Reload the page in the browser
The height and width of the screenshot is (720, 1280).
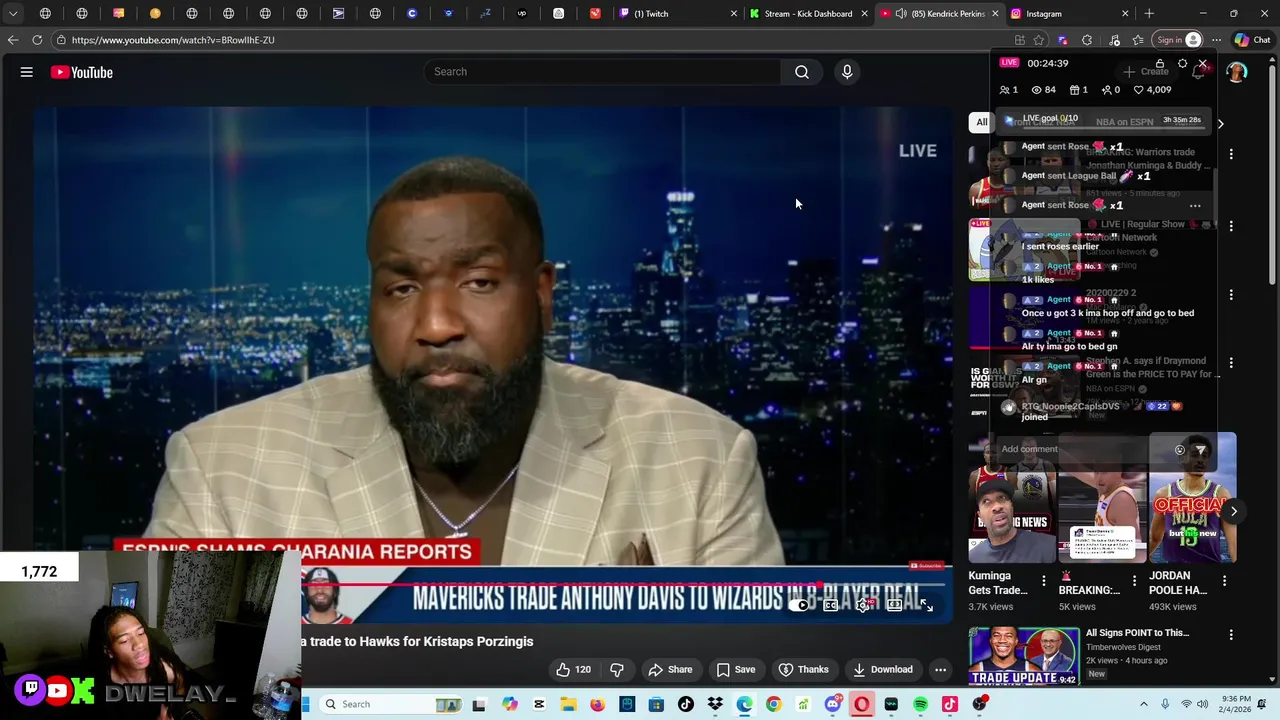coord(37,40)
